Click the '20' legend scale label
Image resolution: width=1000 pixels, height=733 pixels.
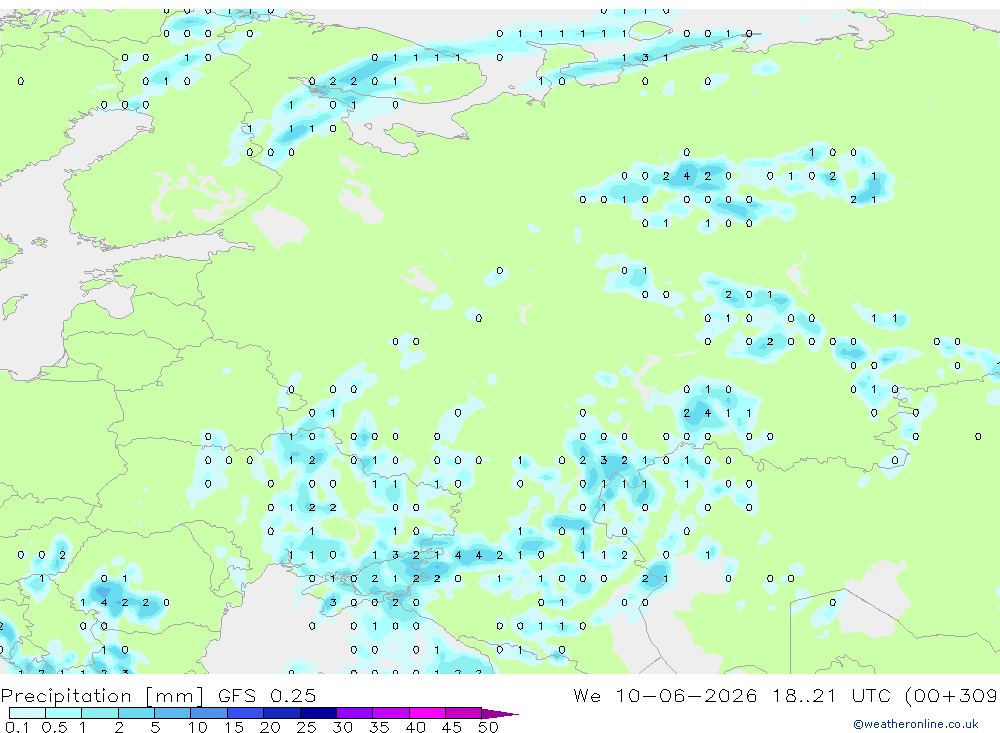pos(270,727)
